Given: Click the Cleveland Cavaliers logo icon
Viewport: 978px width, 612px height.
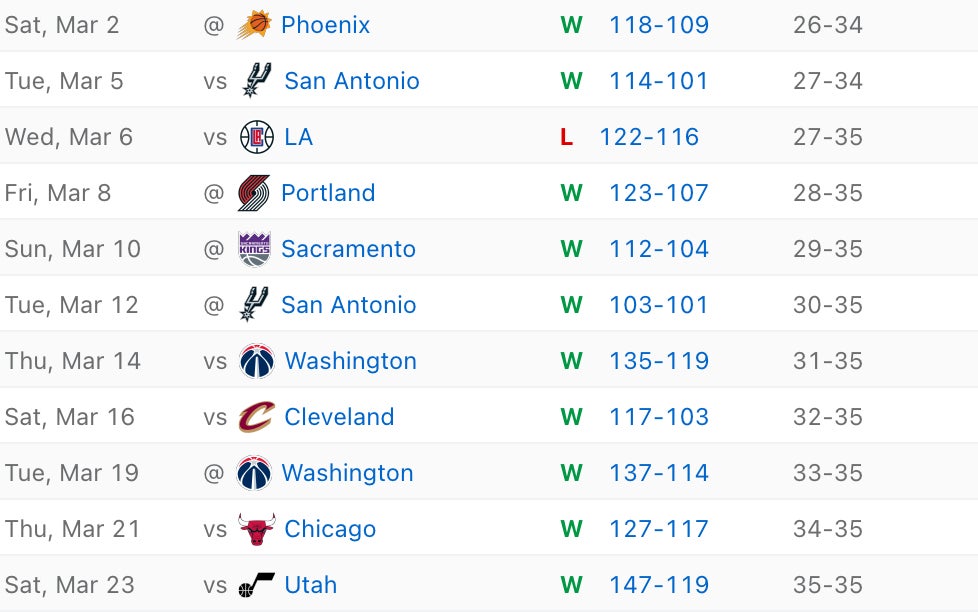Looking at the screenshot, I should [x=256, y=417].
